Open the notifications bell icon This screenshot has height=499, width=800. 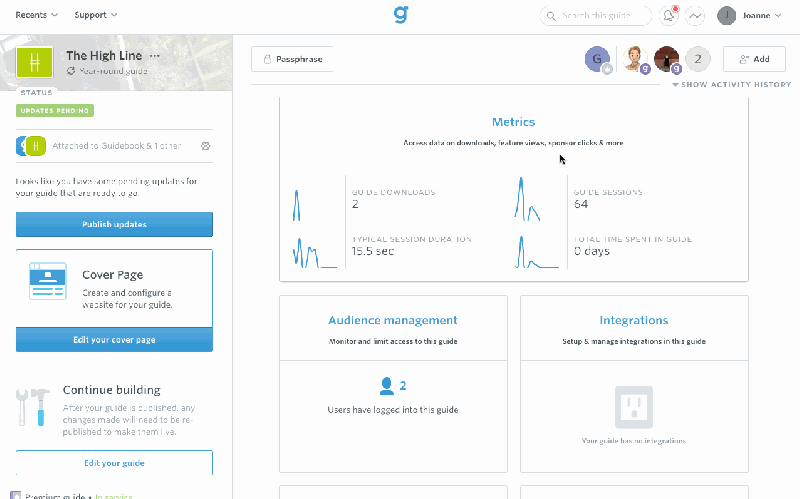tap(668, 15)
